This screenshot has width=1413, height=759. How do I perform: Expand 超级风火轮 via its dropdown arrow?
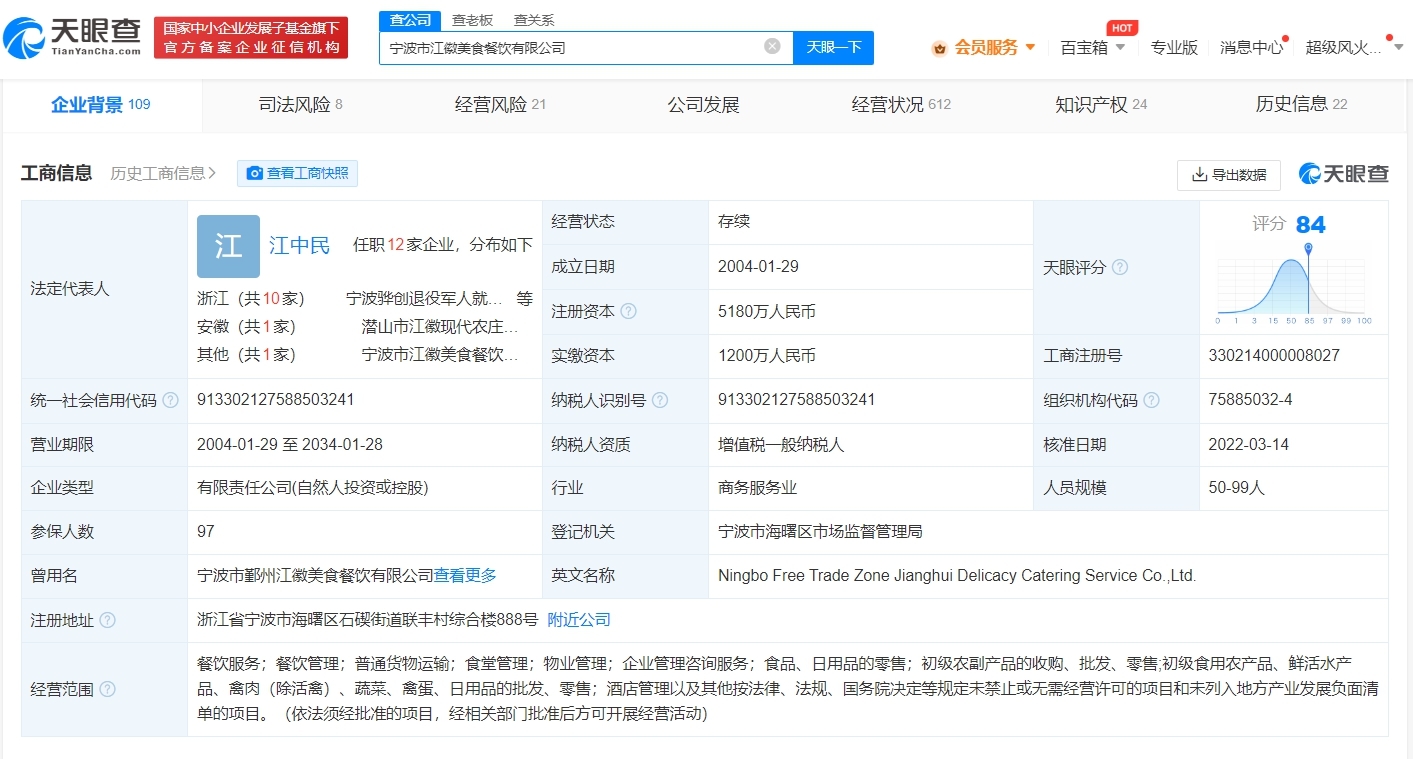(1400, 47)
